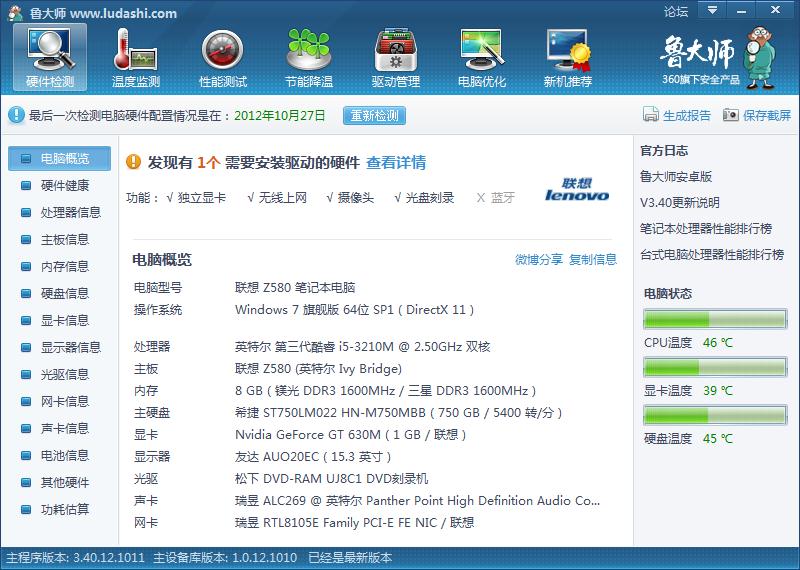Click the CPU温度 green temperature bar
The image size is (800, 570).
click(x=715, y=319)
